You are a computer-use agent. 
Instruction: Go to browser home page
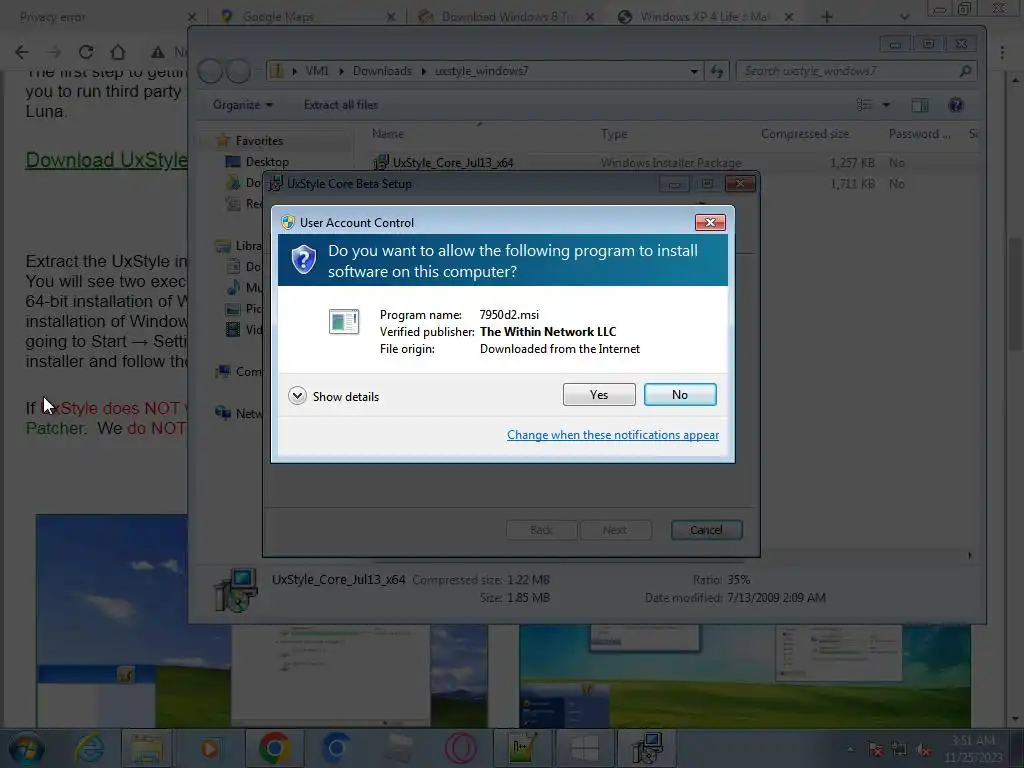click(x=118, y=52)
